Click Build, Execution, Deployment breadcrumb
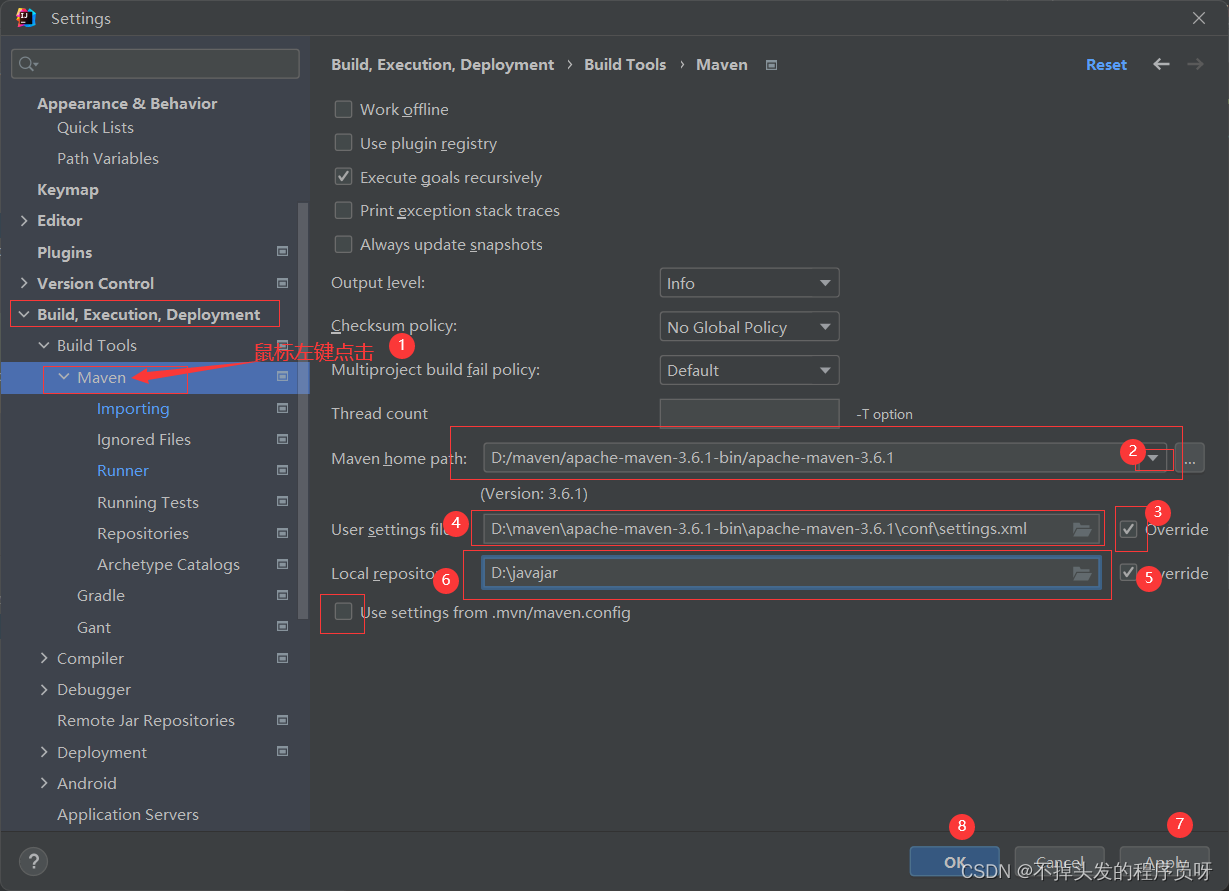Screen dimensions: 1229x891 pyautogui.click(x=442, y=64)
